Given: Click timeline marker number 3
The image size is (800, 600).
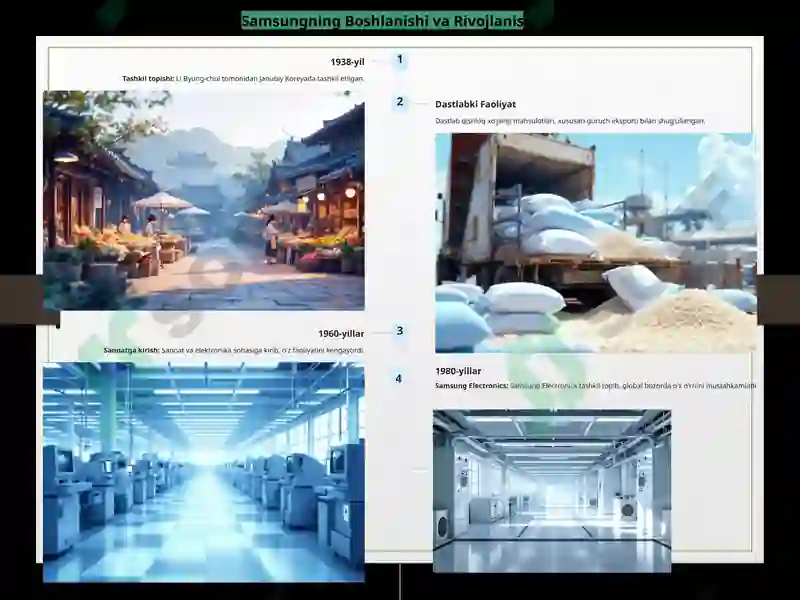Looking at the screenshot, I should coord(399,331).
